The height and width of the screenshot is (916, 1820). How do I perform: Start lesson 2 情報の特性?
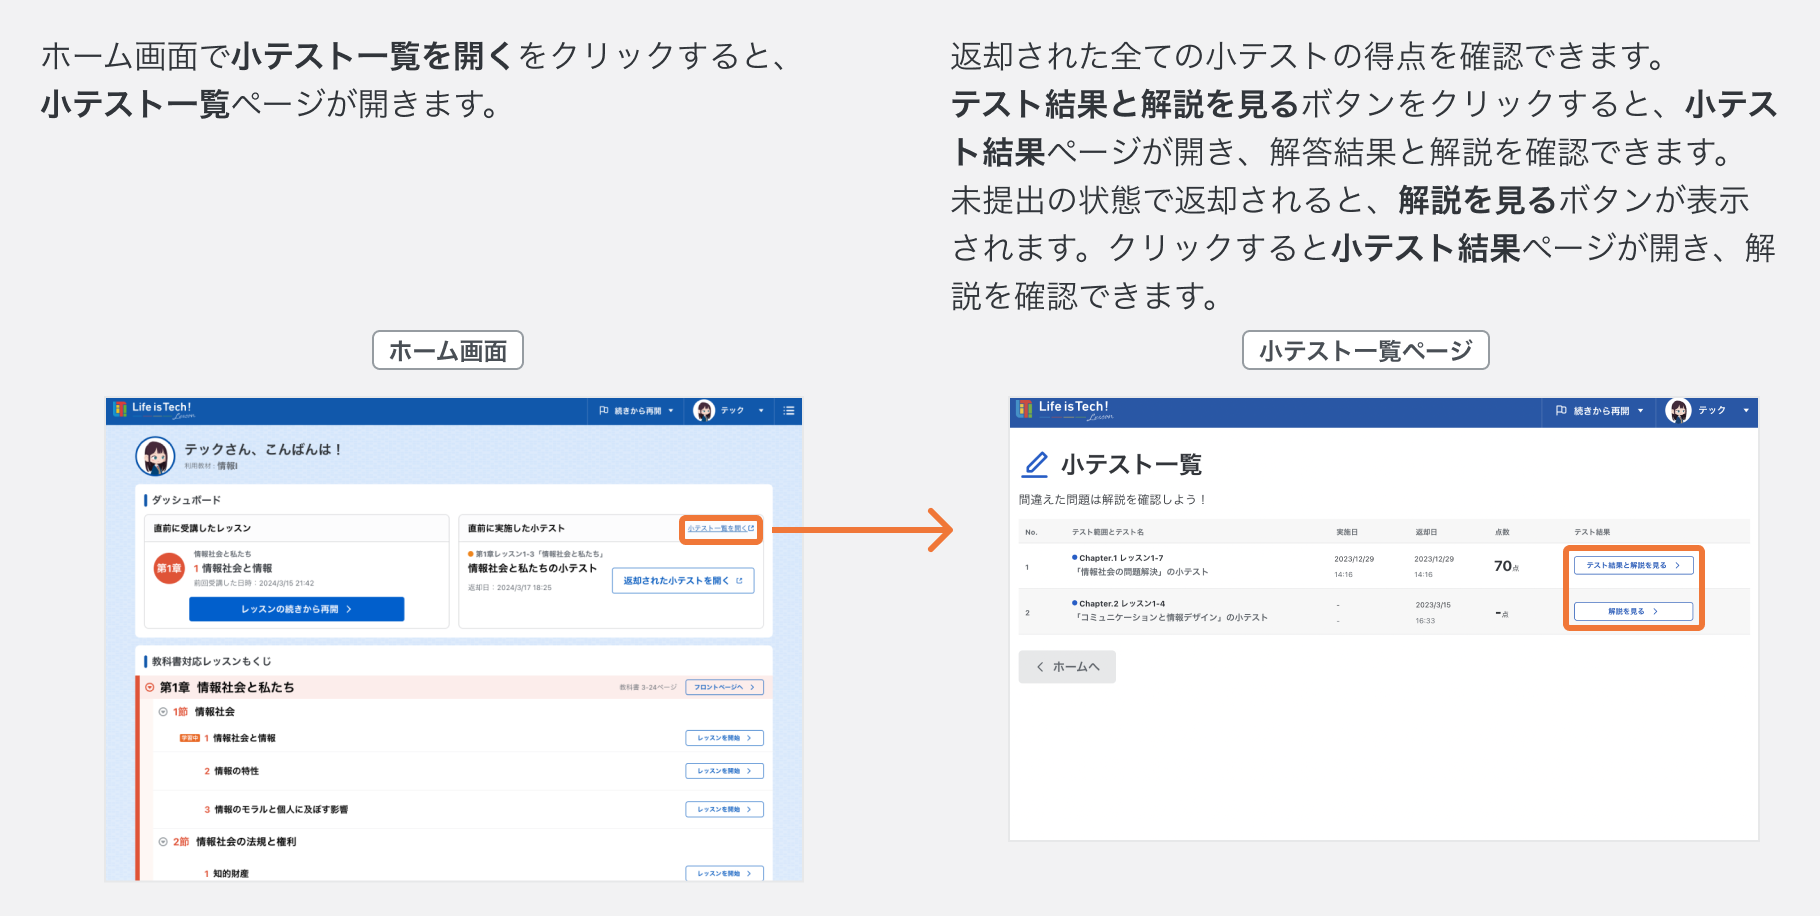[725, 771]
